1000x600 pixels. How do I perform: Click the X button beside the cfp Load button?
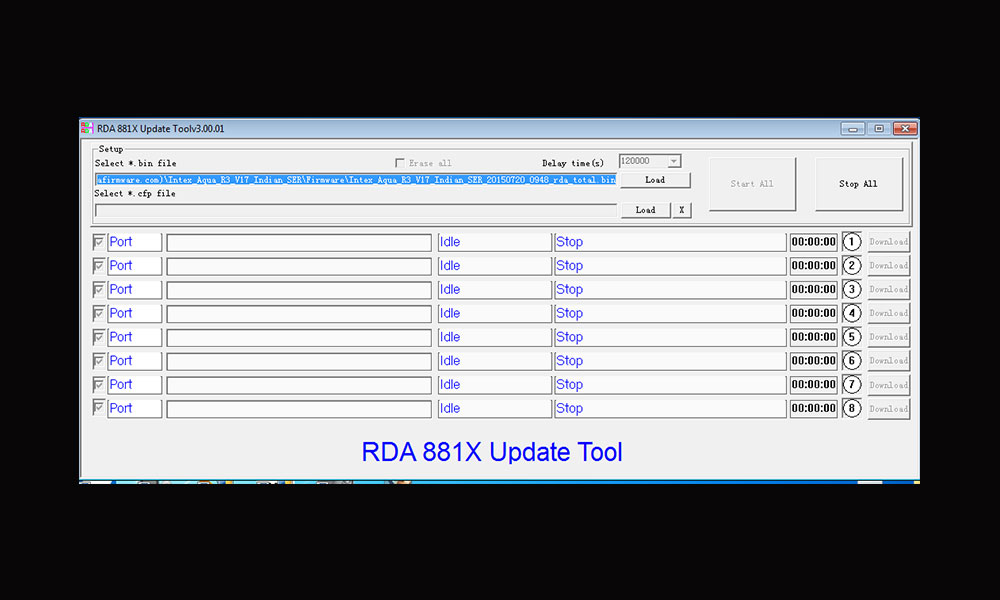pos(682,210)
